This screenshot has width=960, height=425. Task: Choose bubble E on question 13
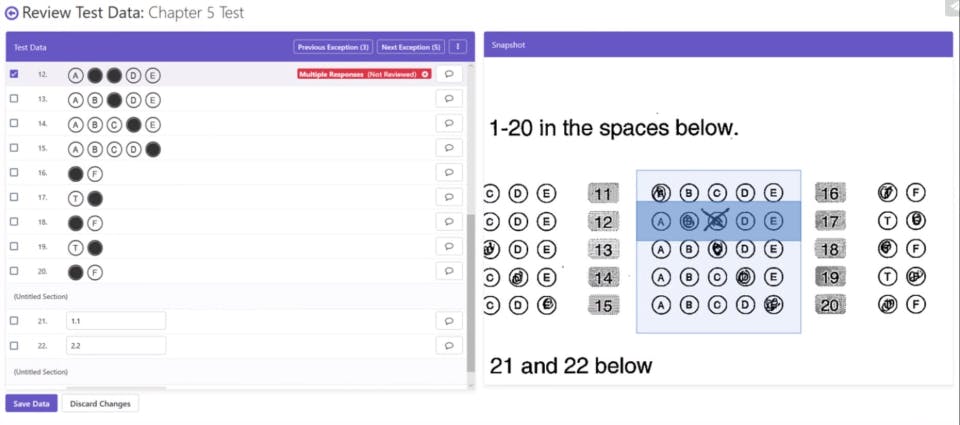(x=152, y=100)
